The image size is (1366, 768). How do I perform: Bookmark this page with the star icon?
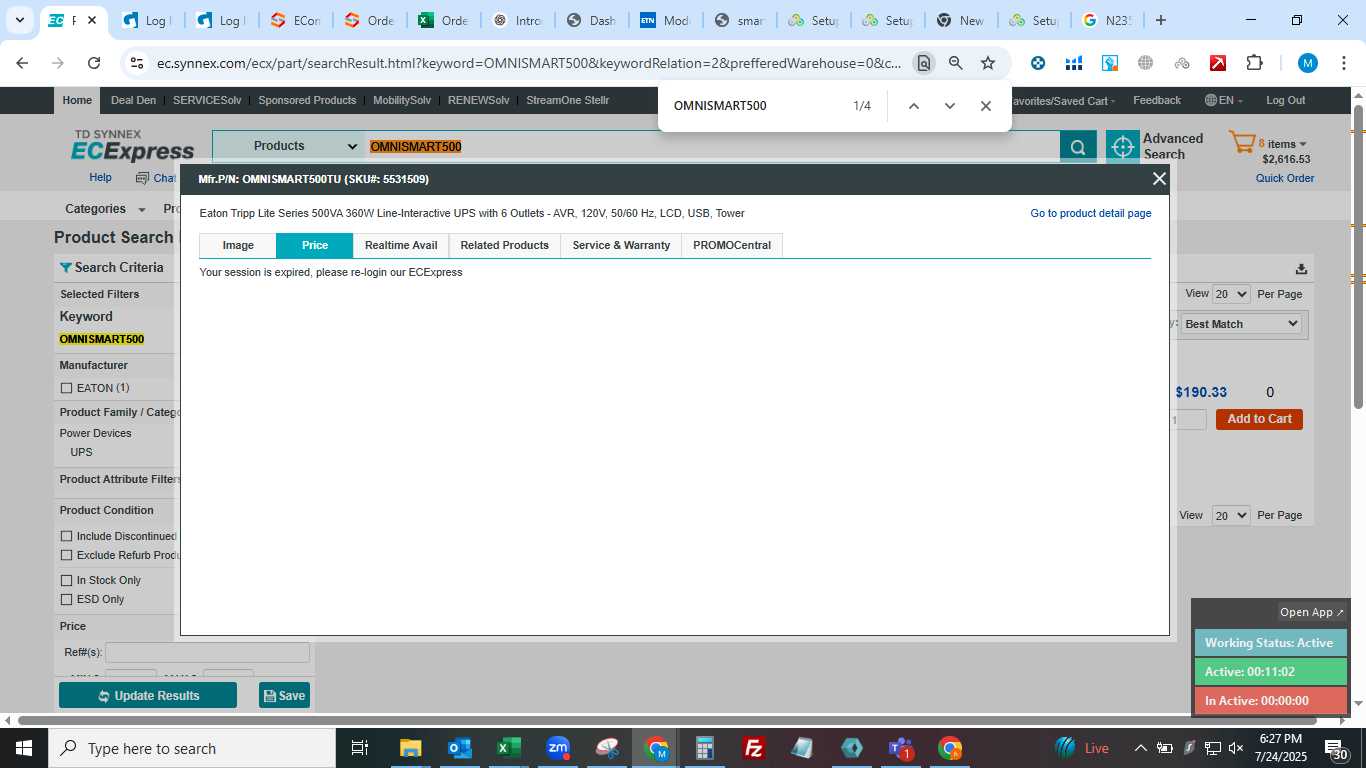(988, 63)
